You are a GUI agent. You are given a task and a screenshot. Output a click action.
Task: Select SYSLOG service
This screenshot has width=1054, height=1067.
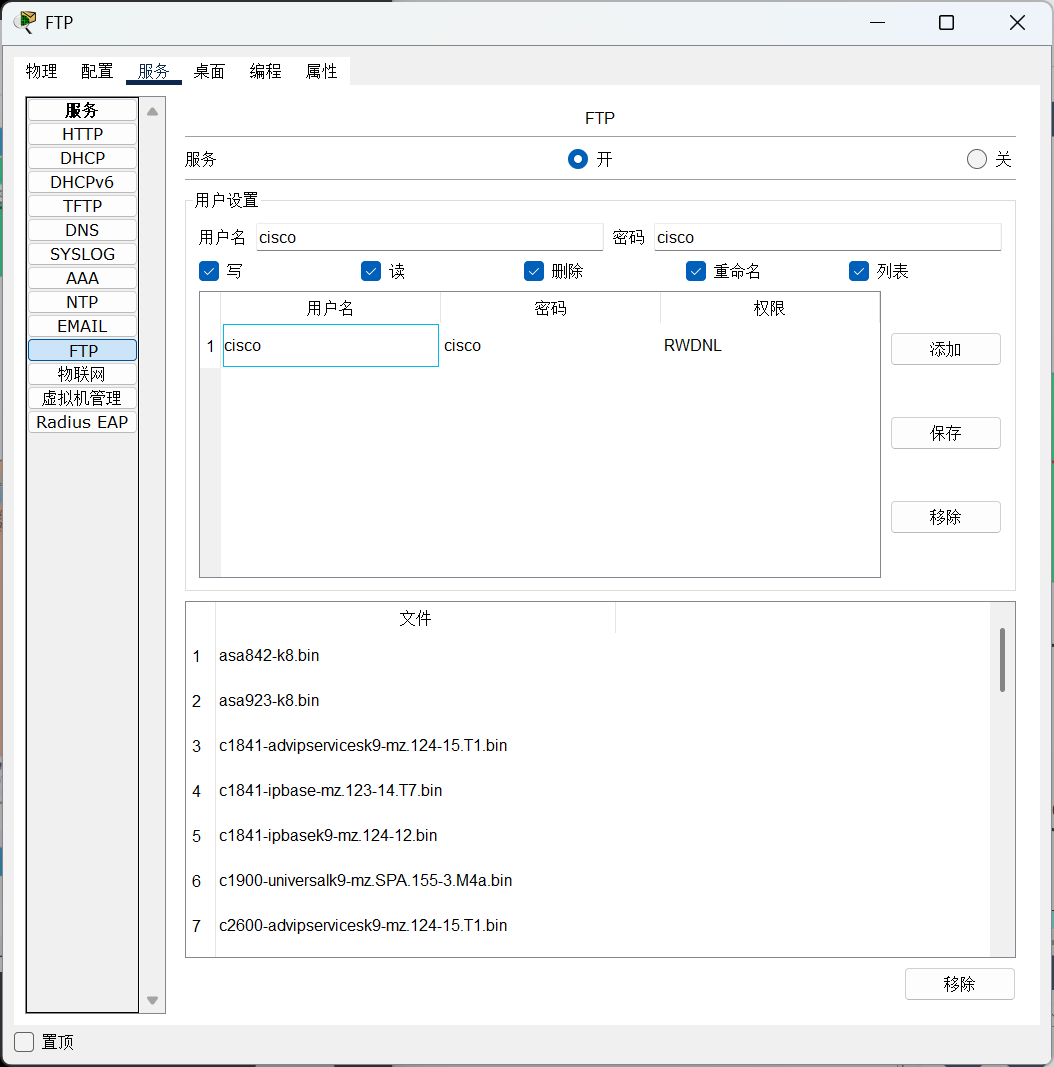point(82,254)
